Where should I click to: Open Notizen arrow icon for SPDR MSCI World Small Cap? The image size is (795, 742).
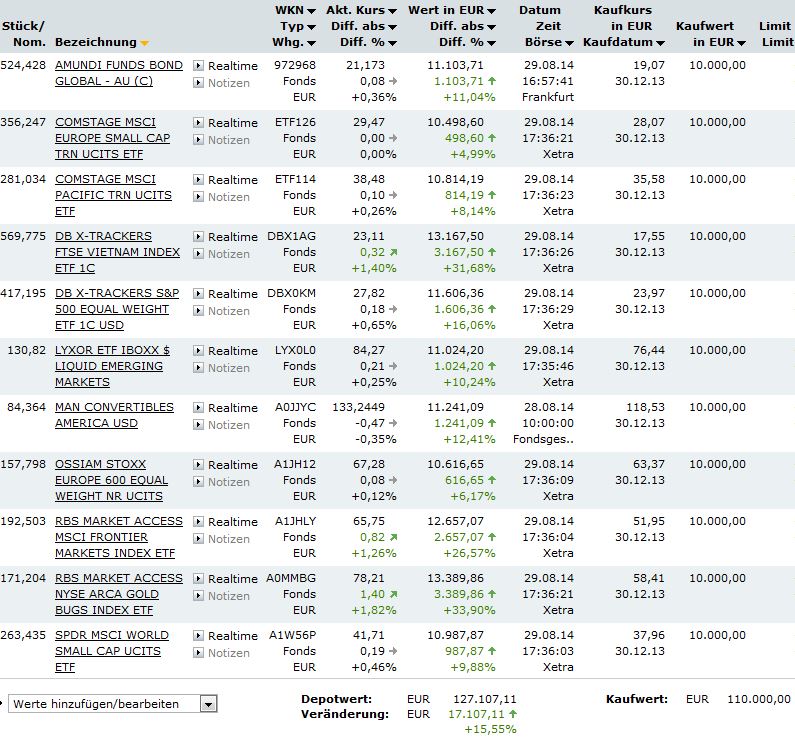pos(198,652)
